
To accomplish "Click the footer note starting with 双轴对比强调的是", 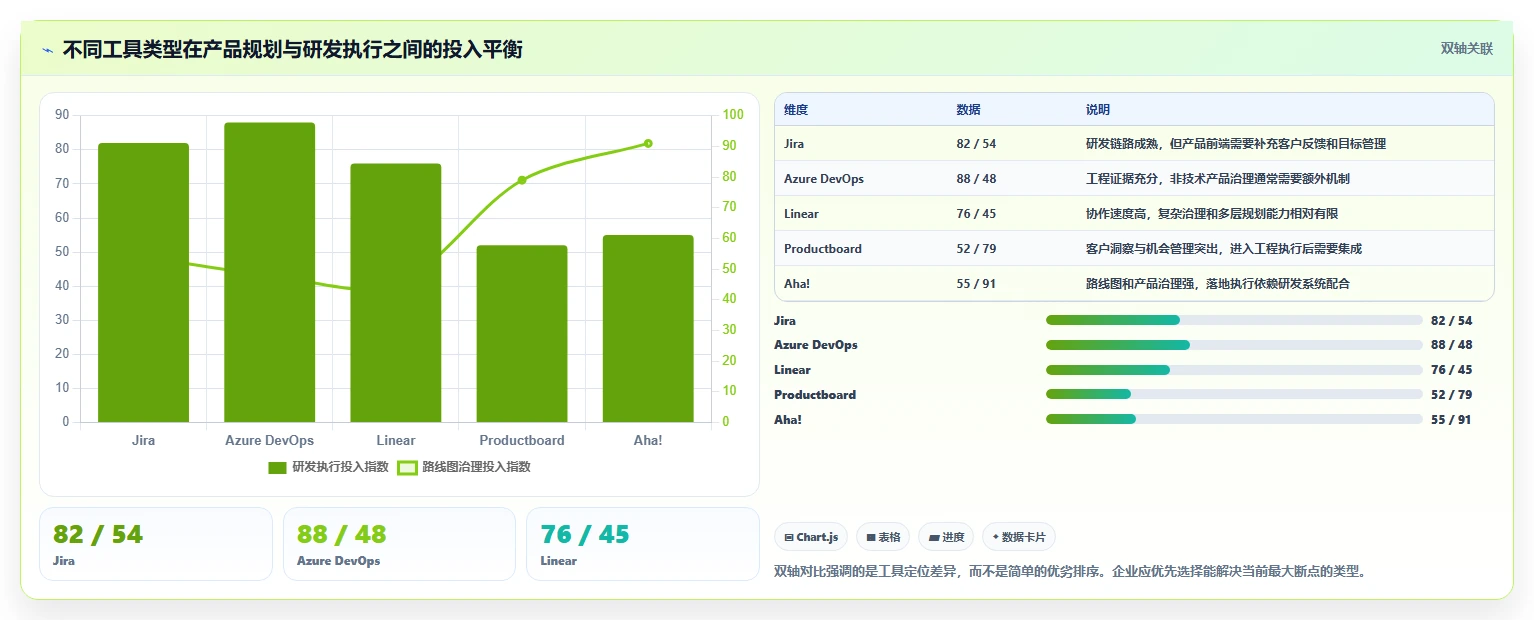I will pyautogui.click(x=1070, y=572).
